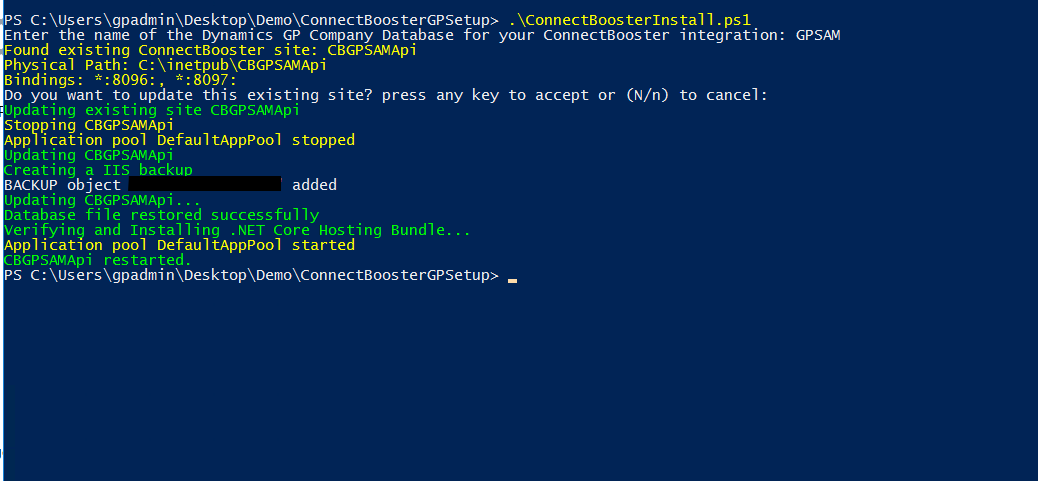
Task: Click the 'Creating a IIS backup' line
Action: coord(98,170)
